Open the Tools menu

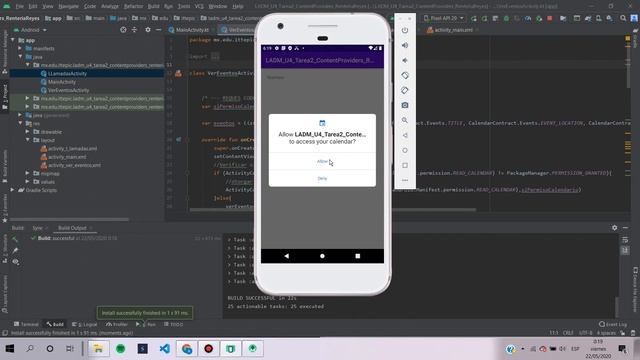coord(184,7)
